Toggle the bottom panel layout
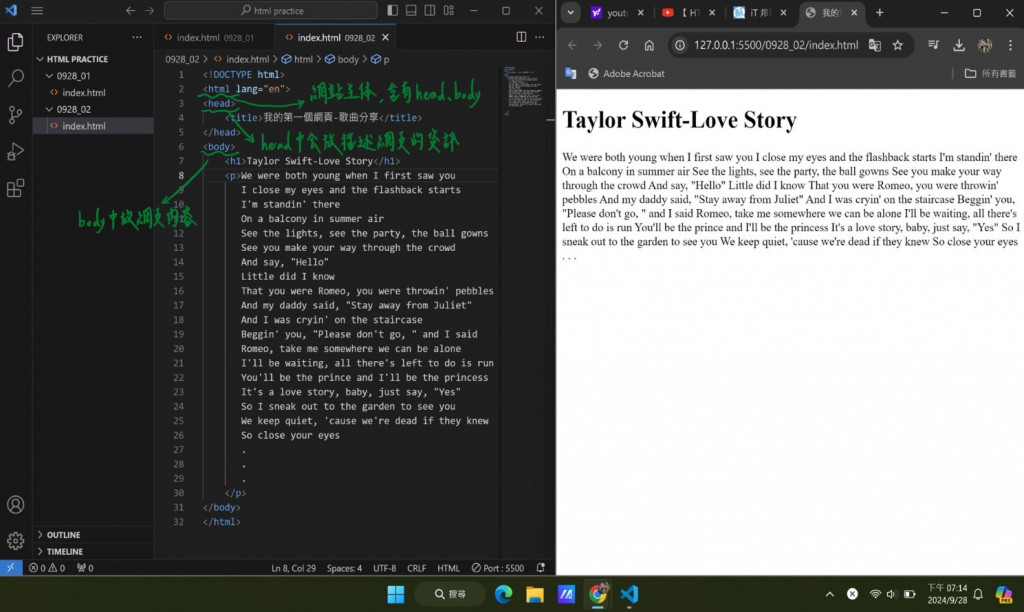 pos(411,10)
